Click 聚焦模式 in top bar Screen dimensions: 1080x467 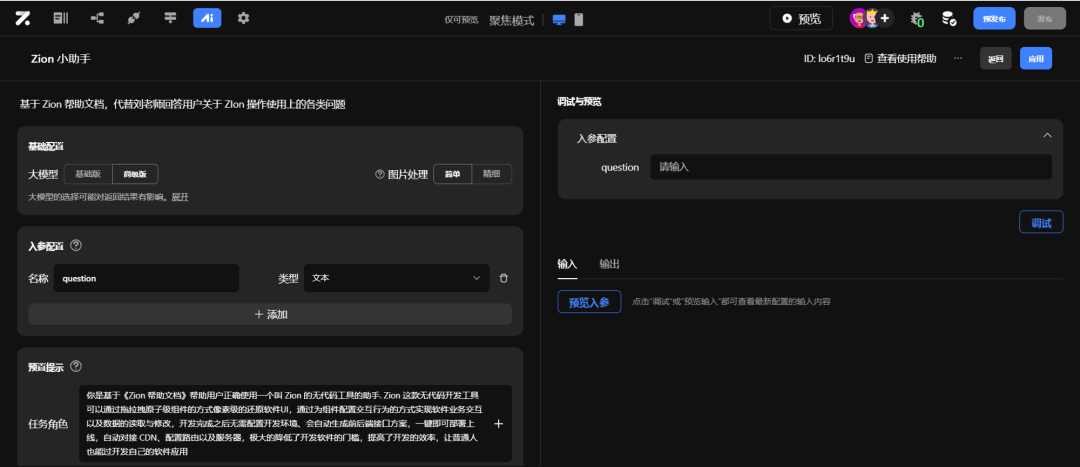[x=512, y=20]
